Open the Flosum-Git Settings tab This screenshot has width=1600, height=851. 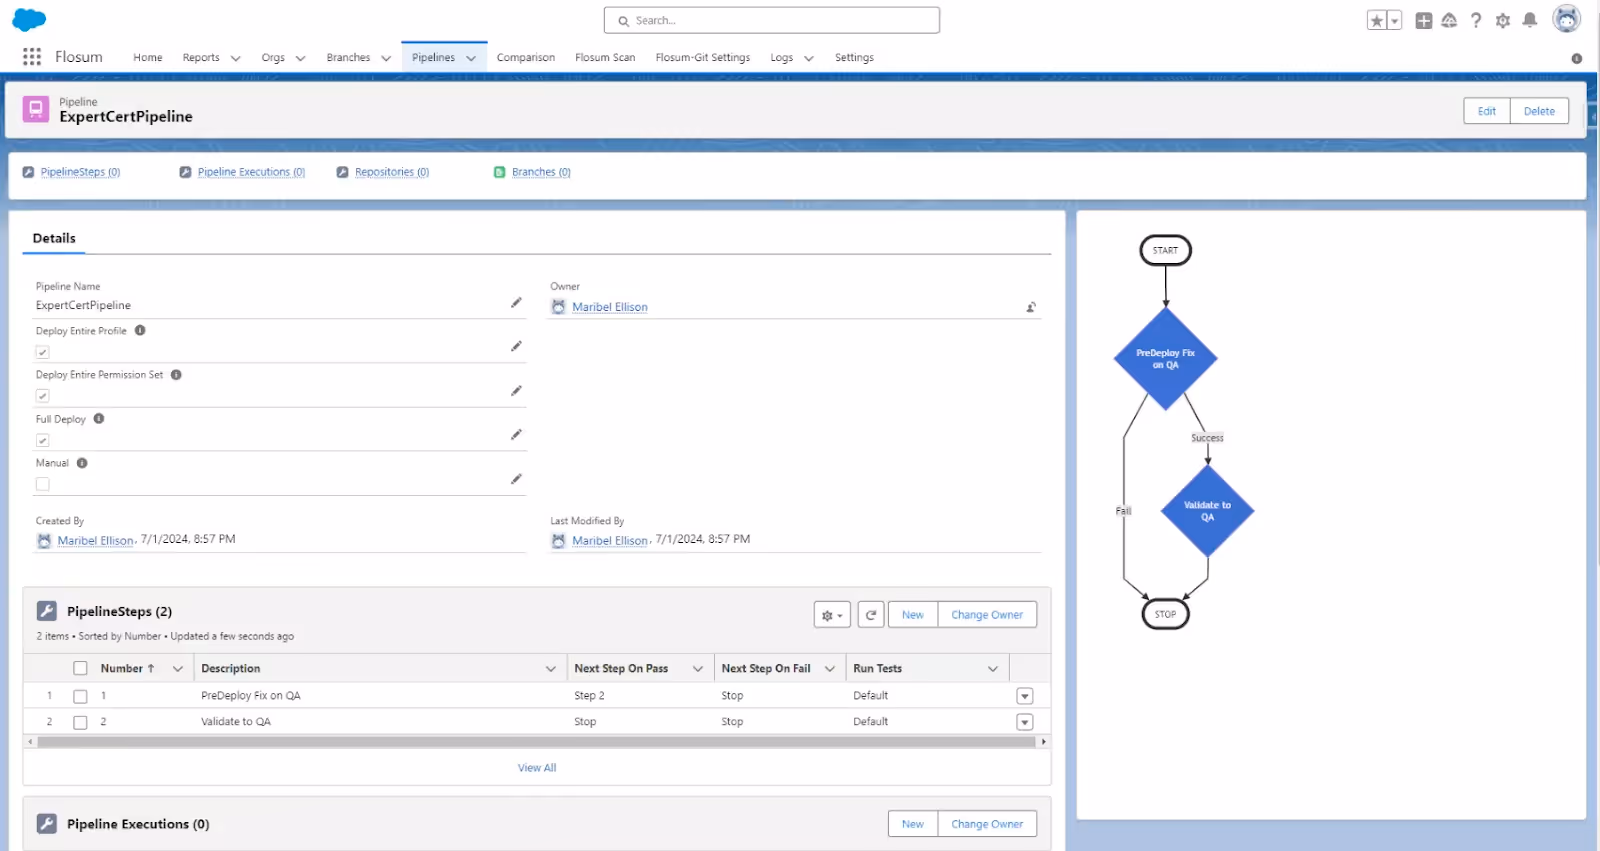(x=703, y=58)
